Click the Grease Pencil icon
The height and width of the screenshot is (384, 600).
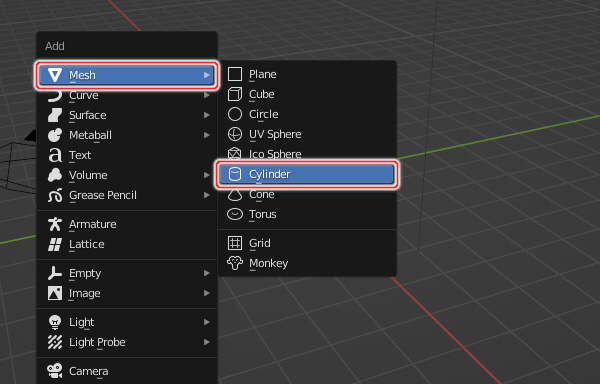(55, 195)
